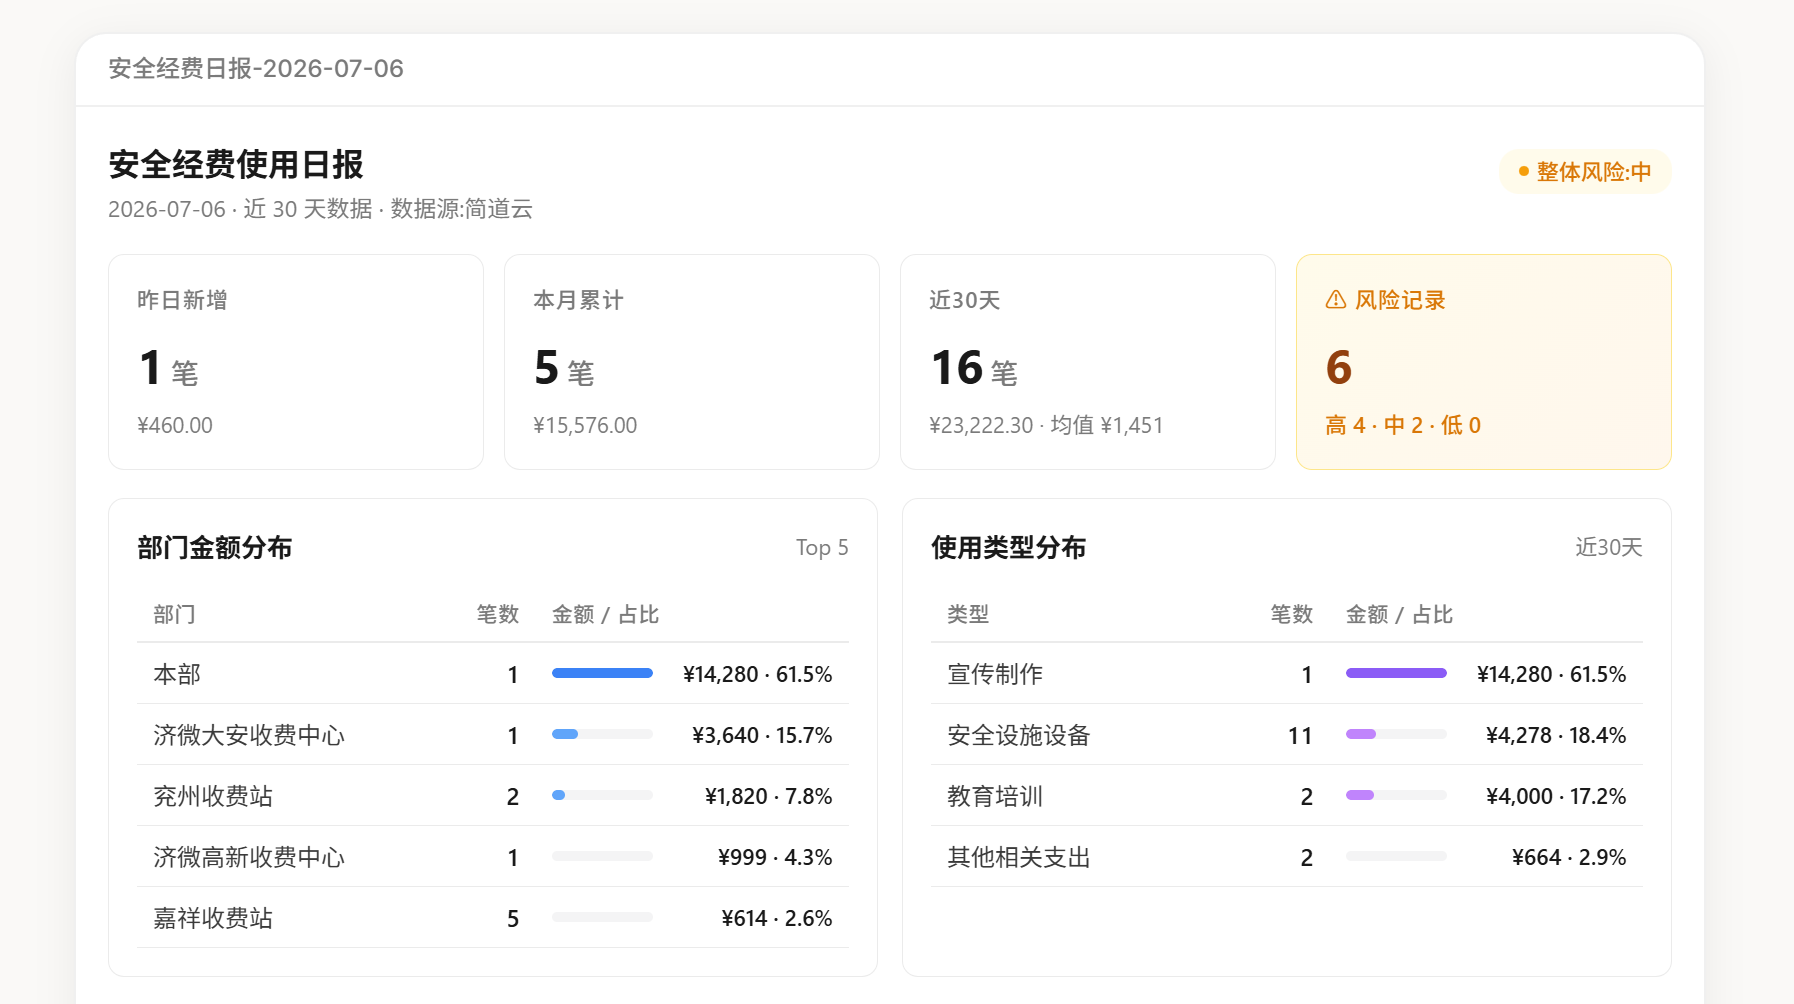Open the 近30天 summary card
1794x1004 pixels.
(1088, 362)
